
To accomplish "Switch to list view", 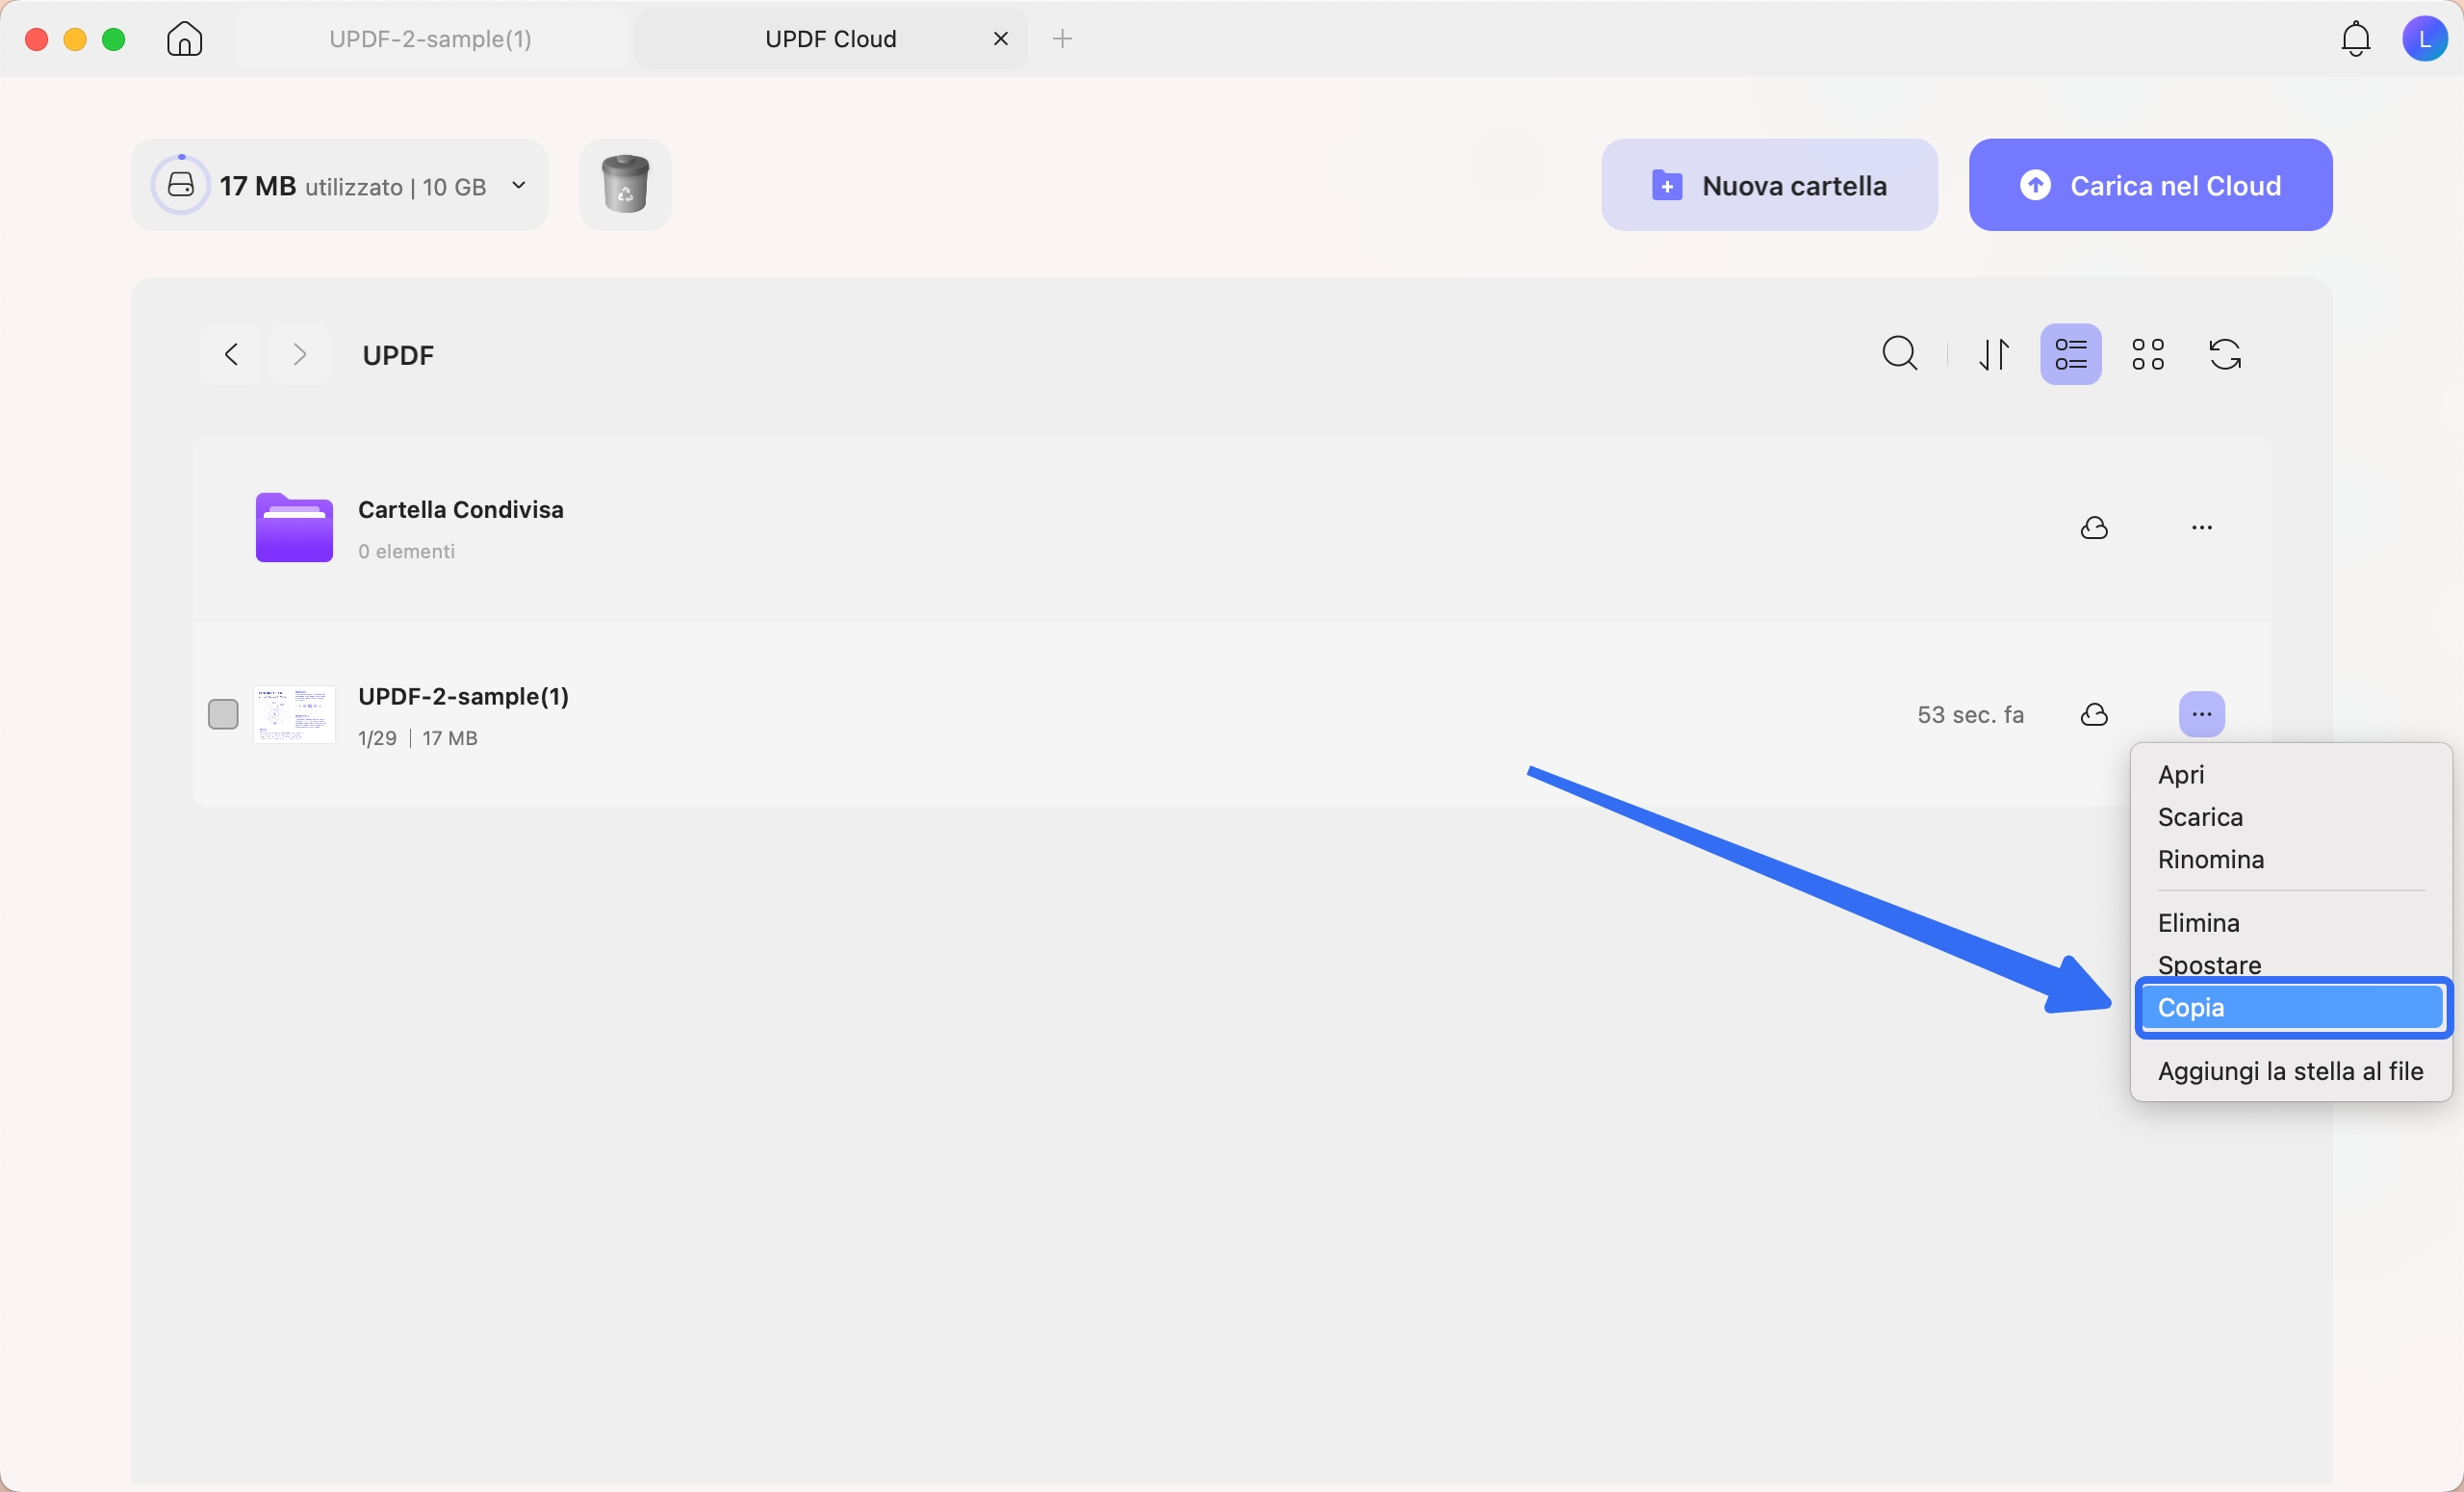I will pyautogui.click(x=2071, y=354).
